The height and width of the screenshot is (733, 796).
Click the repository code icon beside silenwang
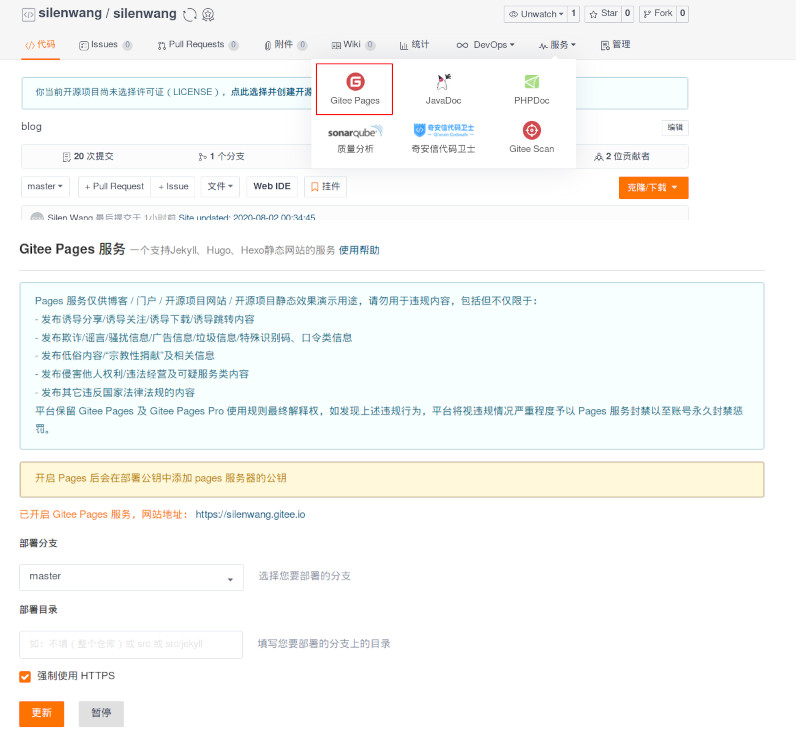[28, 15]
